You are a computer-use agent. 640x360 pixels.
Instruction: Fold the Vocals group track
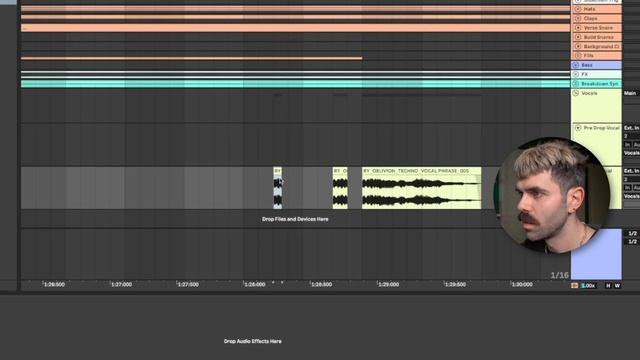[576, 93]
